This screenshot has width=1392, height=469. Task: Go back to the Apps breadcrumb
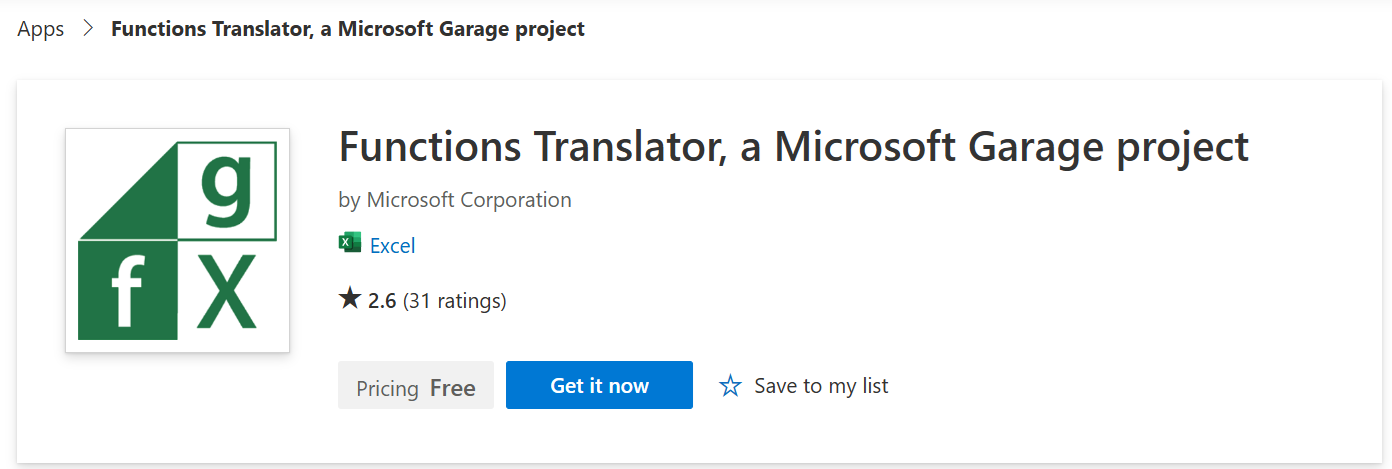coord(41,29)
